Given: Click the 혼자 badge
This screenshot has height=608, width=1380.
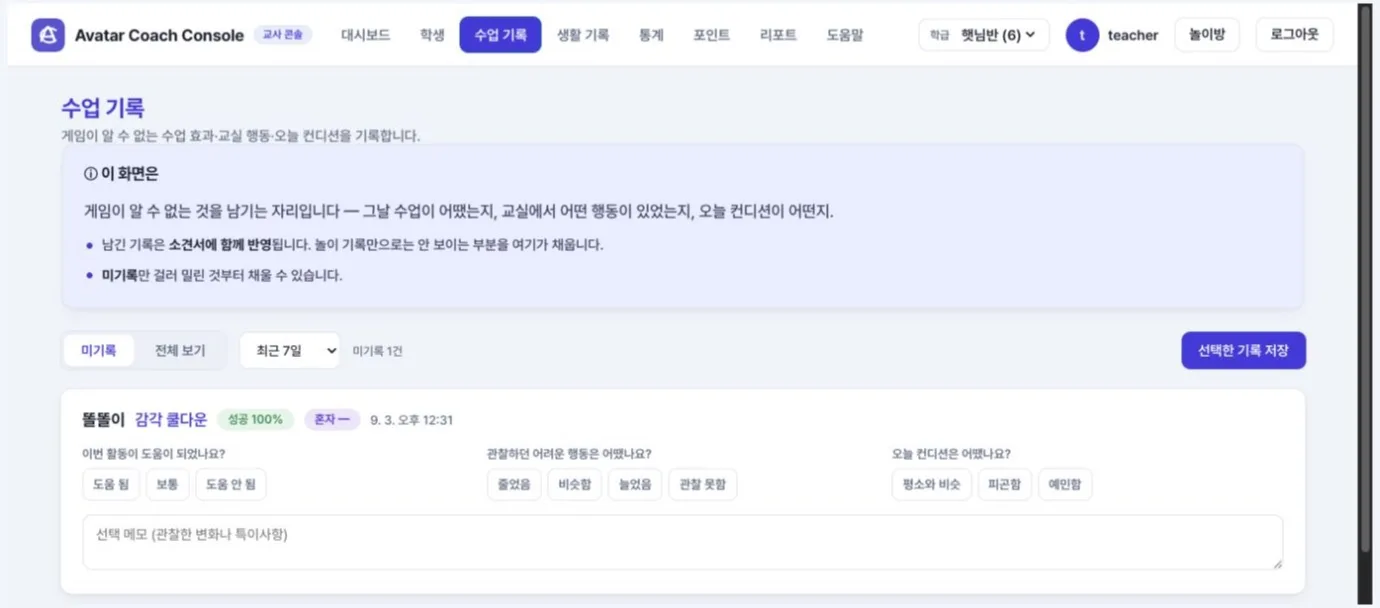Looking at the screenshot, I should [332, 419].
